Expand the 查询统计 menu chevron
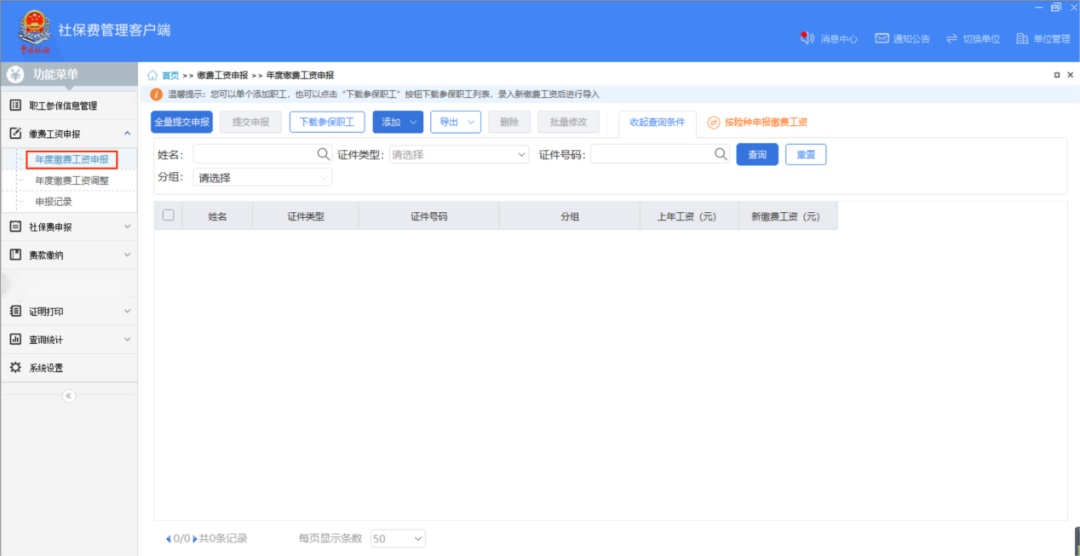This screenshot has width=1080, height=556. 127,340
